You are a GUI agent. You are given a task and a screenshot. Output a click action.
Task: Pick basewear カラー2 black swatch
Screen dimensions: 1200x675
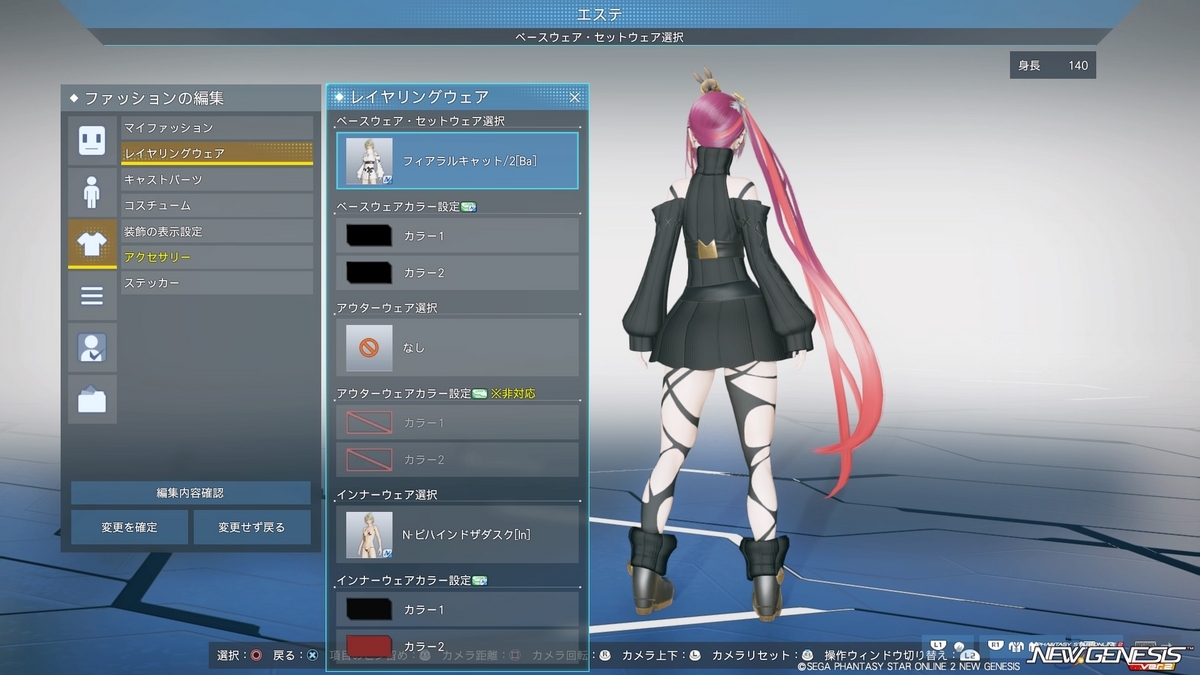coord(368,272)
